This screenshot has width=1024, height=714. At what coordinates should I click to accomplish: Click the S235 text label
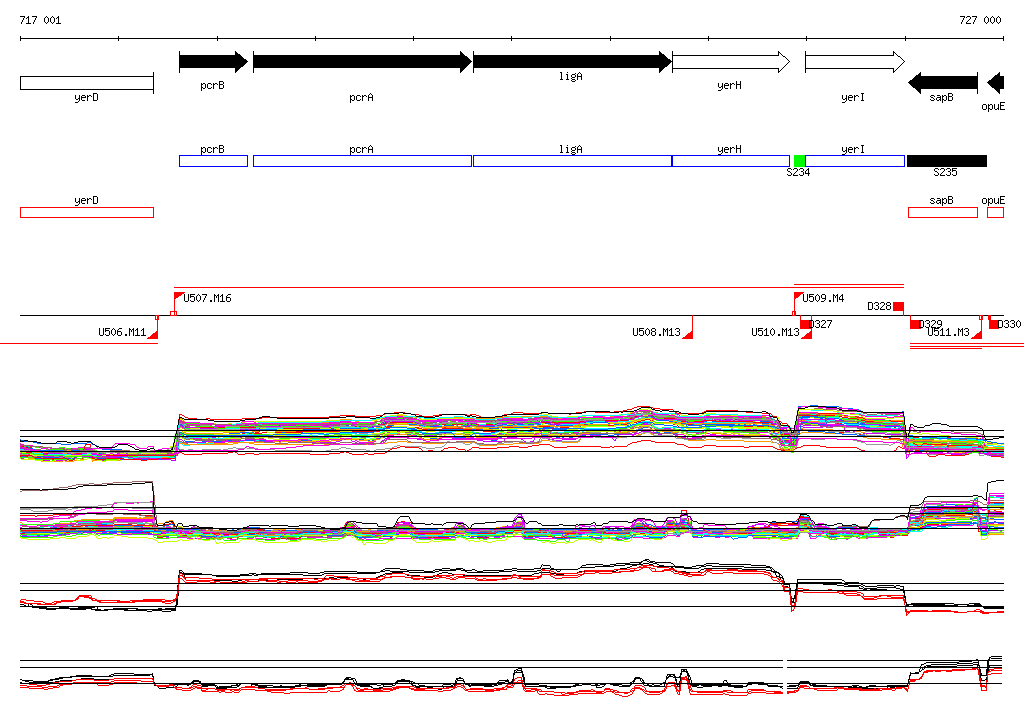coord(945,172)
